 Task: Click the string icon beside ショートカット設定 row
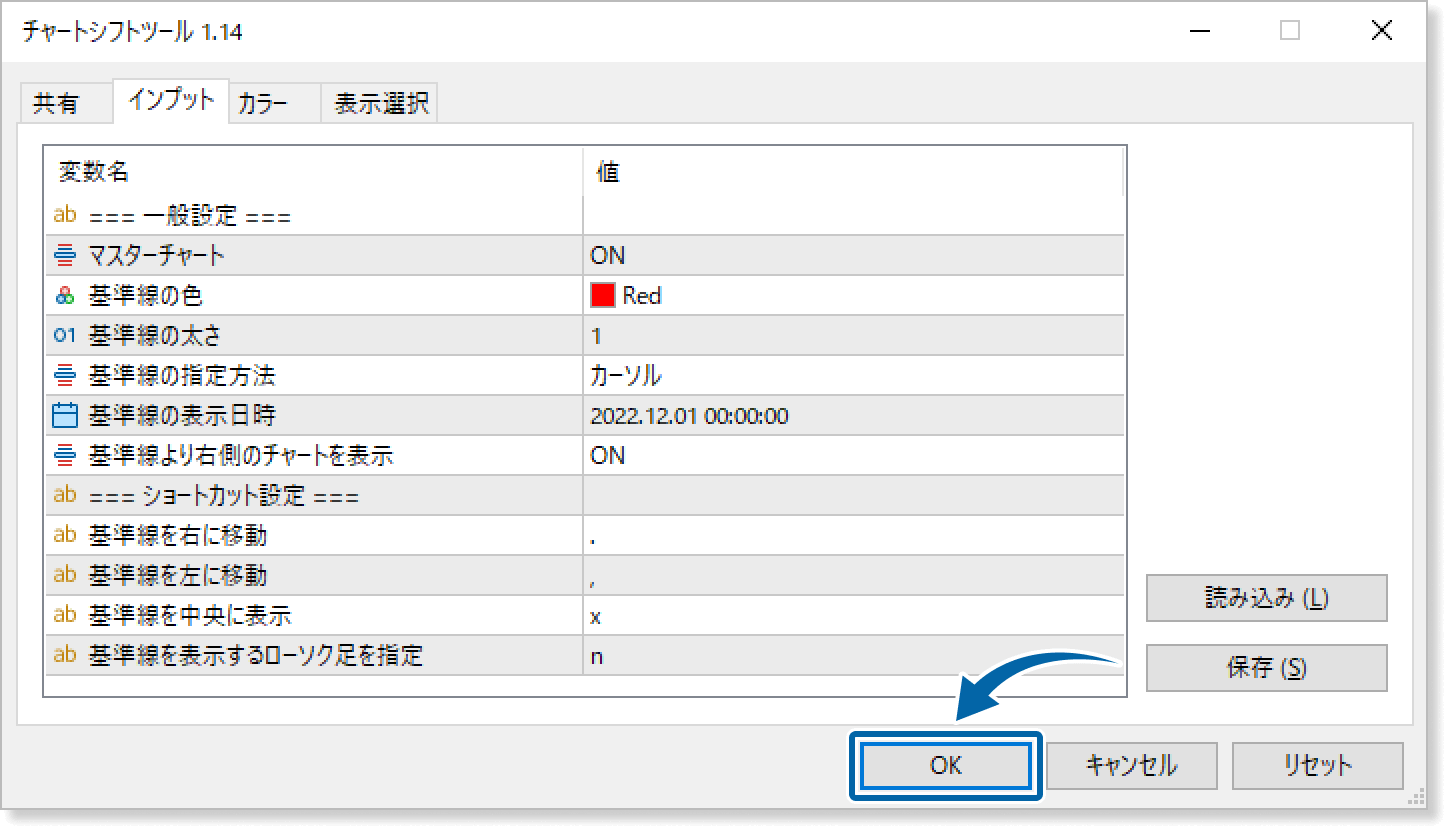65,495
